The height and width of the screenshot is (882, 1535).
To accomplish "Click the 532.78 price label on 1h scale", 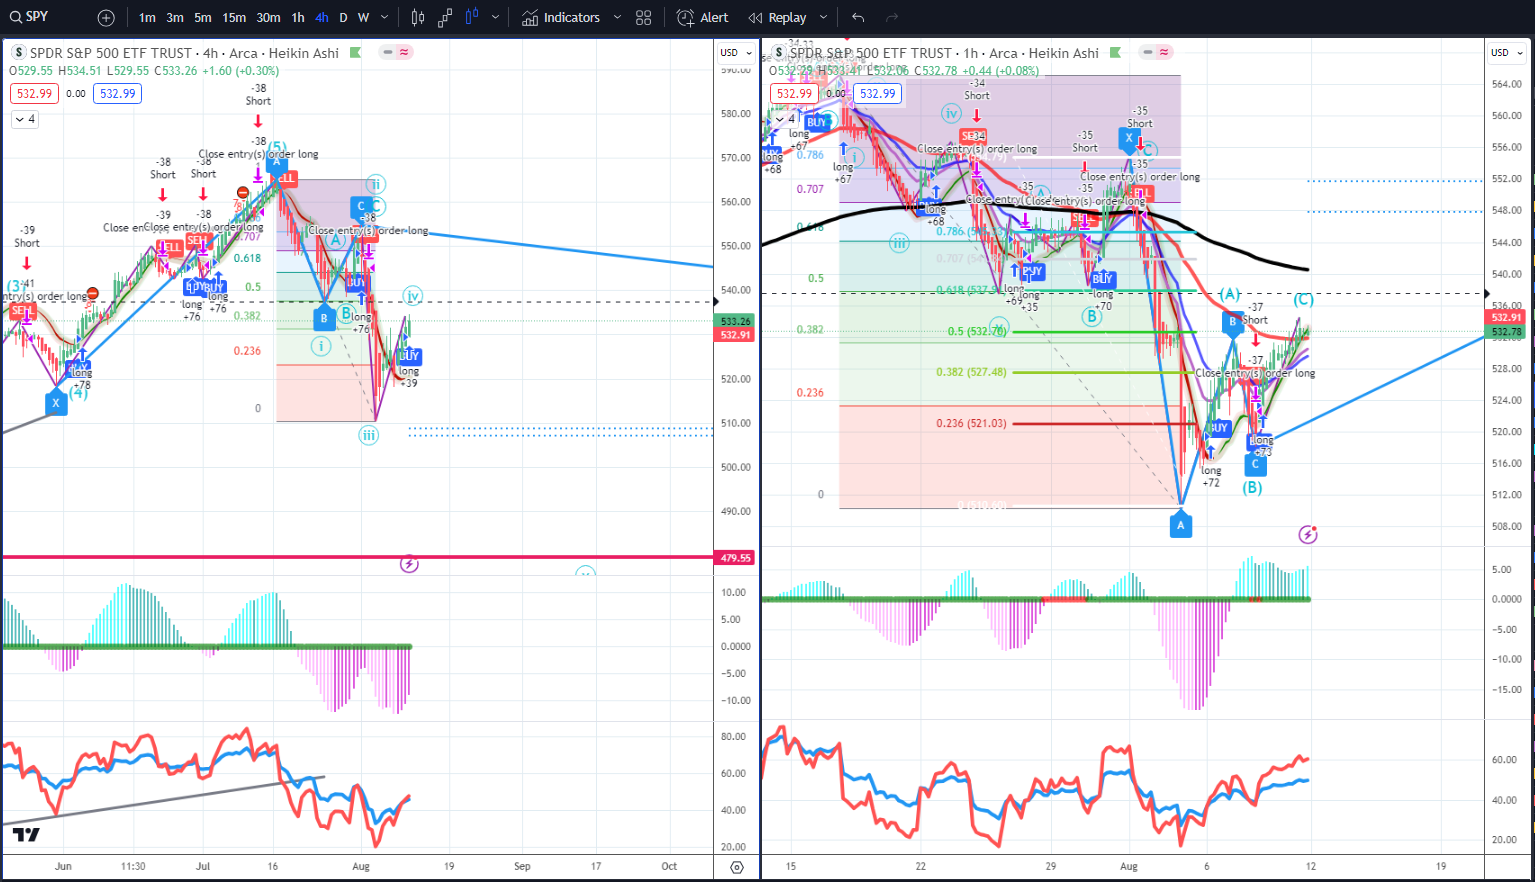I will pos(1507,331).
